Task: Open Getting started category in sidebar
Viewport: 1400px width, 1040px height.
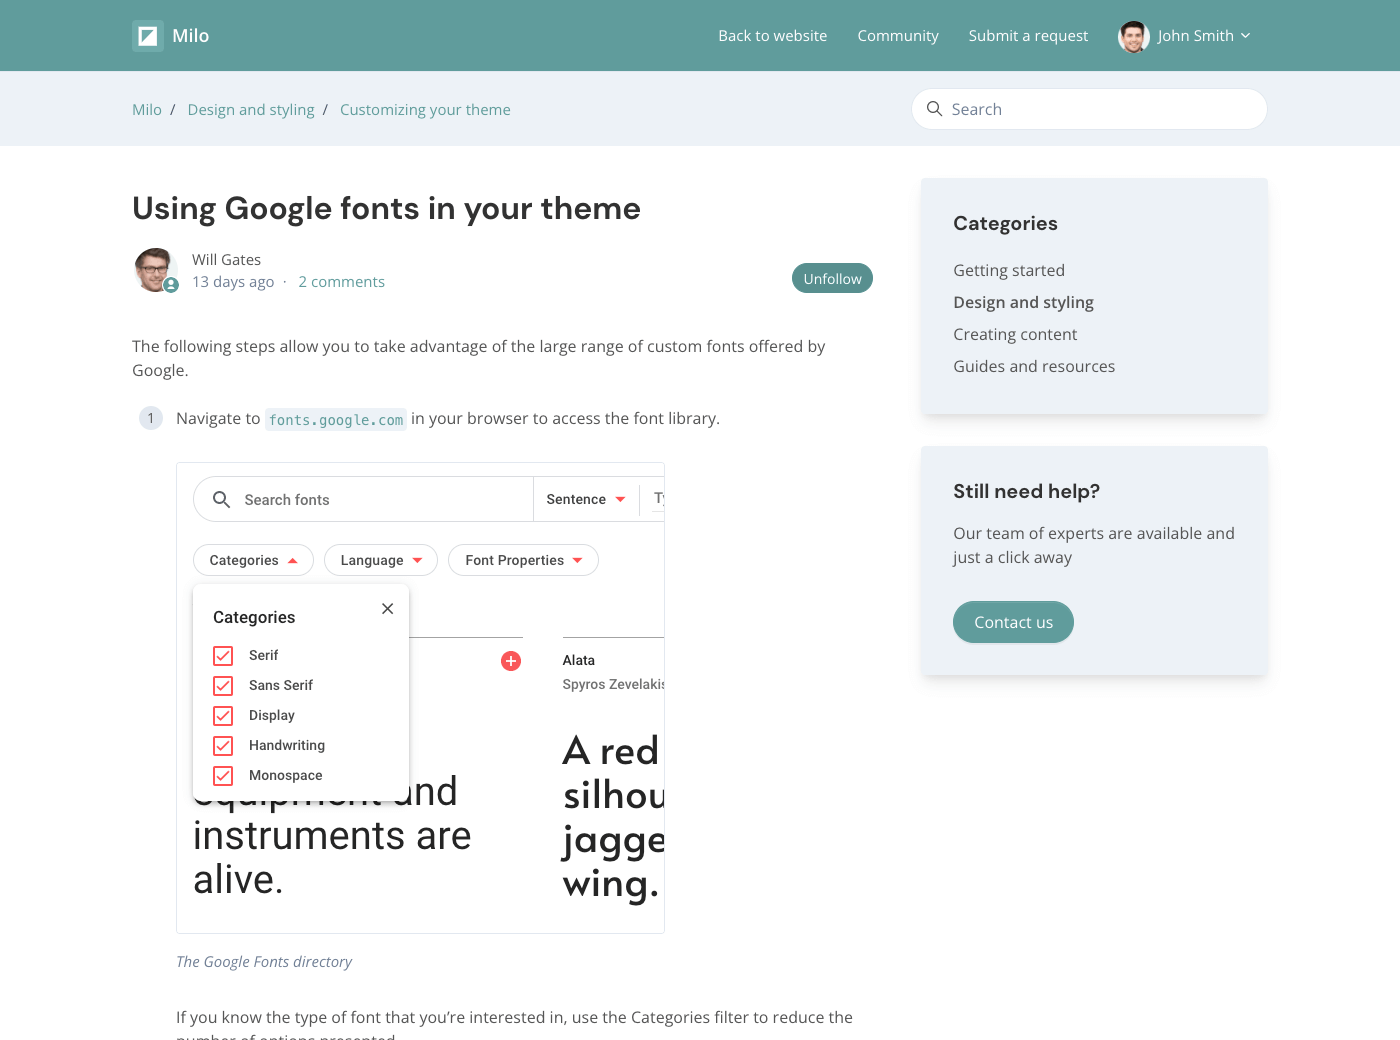Action: point(1008,270)
